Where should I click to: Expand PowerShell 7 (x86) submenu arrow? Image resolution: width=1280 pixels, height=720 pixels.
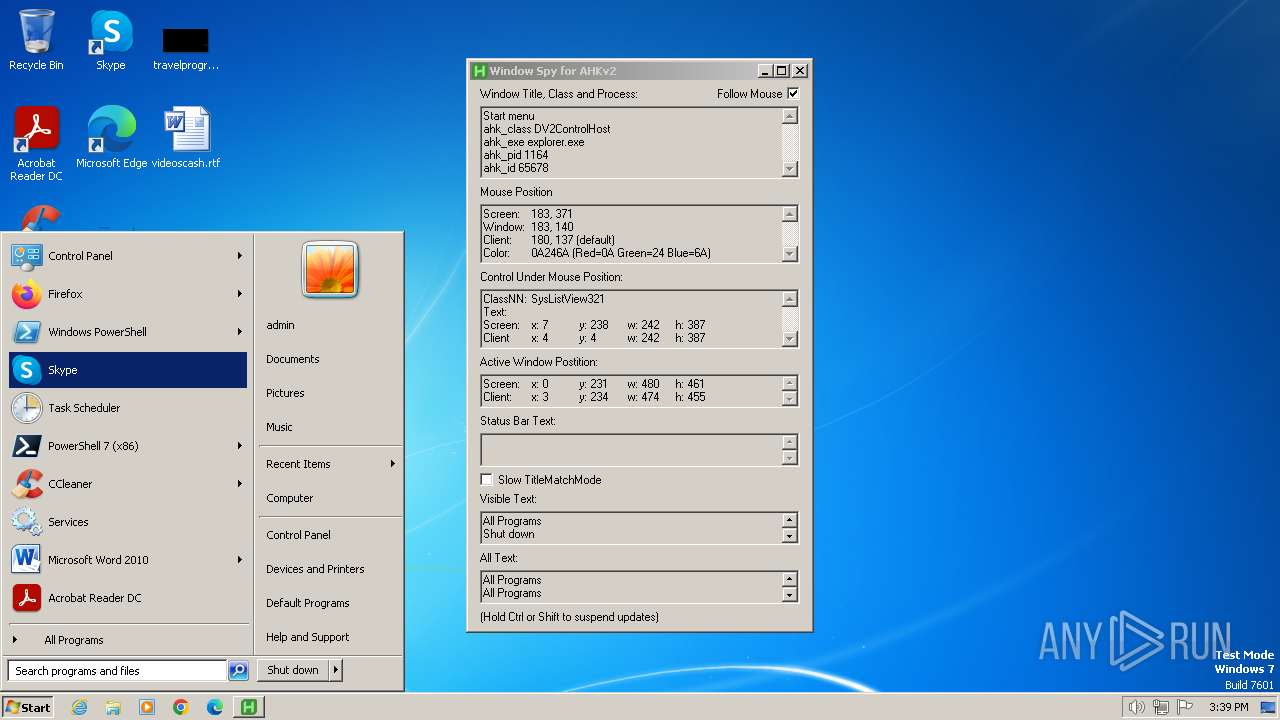pos(240,446)
